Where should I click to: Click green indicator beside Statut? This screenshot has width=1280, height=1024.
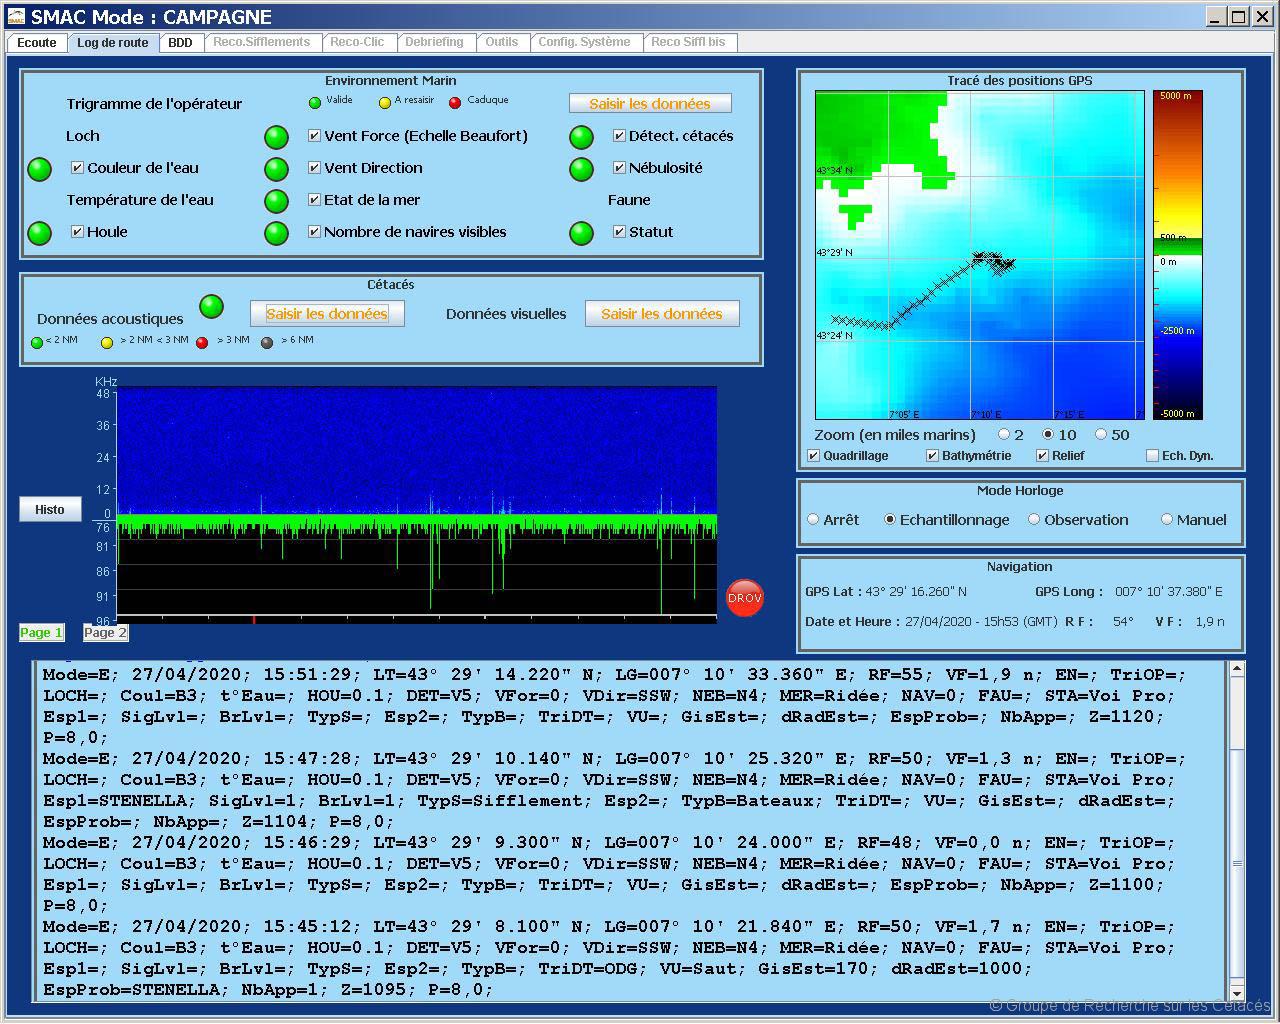[581, 233]
